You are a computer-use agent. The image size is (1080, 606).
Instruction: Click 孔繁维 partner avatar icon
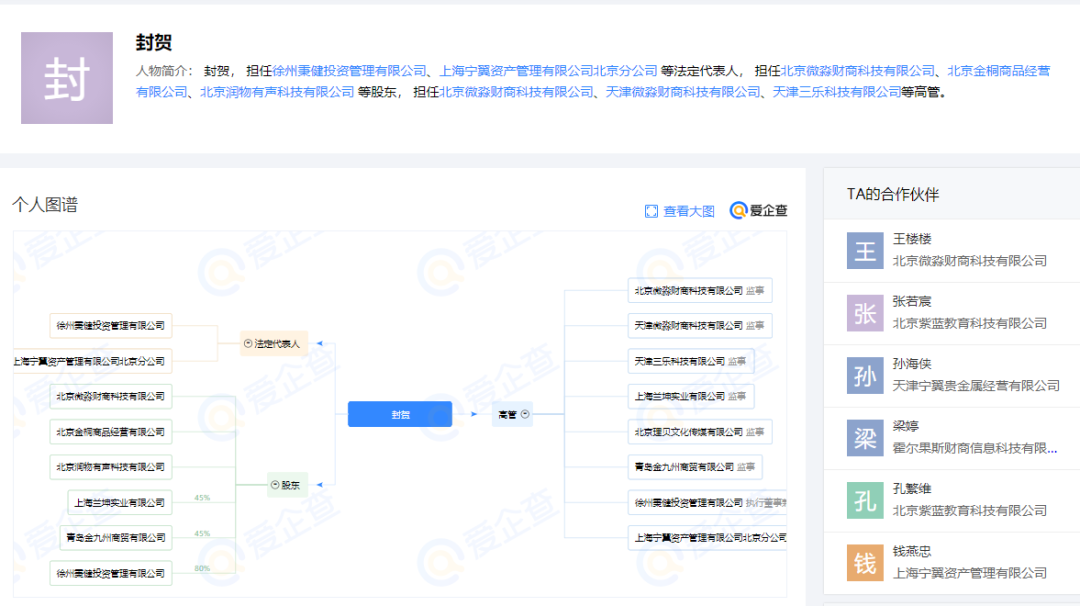865,501
